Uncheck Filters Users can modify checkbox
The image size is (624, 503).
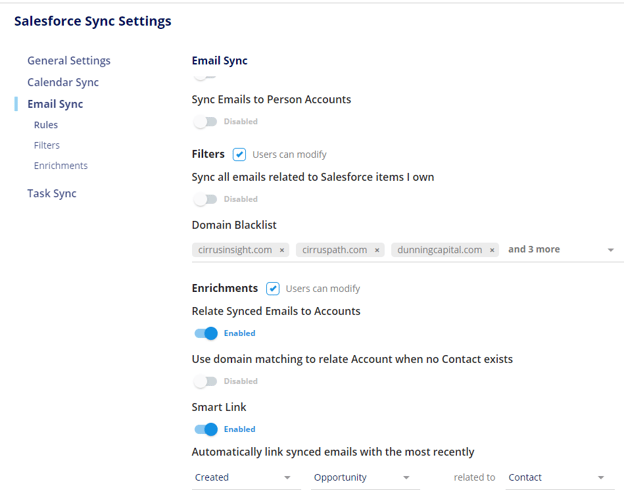click(x=239, y=154)
